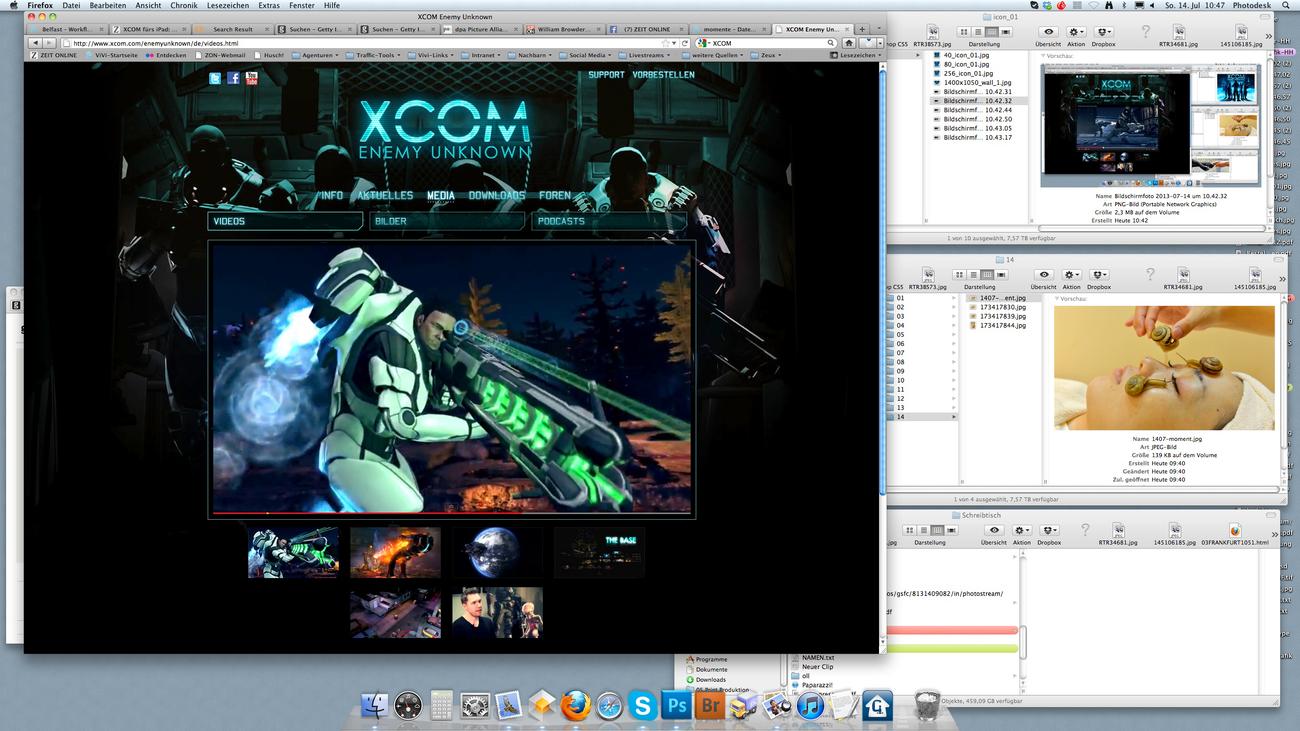
Task: Open Adobe Bridge from the Dock
Action: [710, 706]
